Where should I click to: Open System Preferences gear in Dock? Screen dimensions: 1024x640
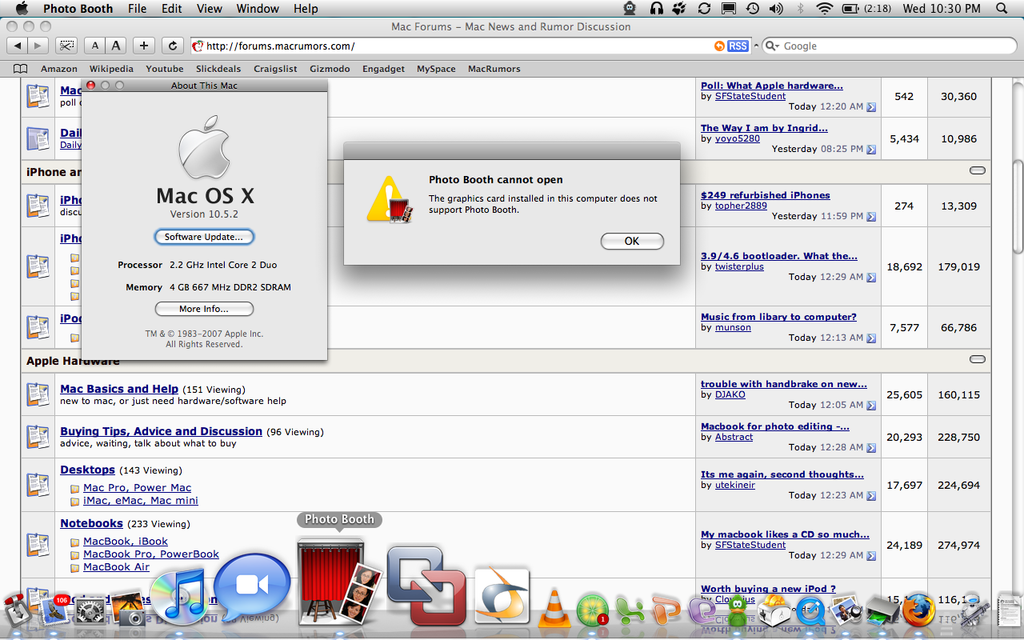(90, 611)
